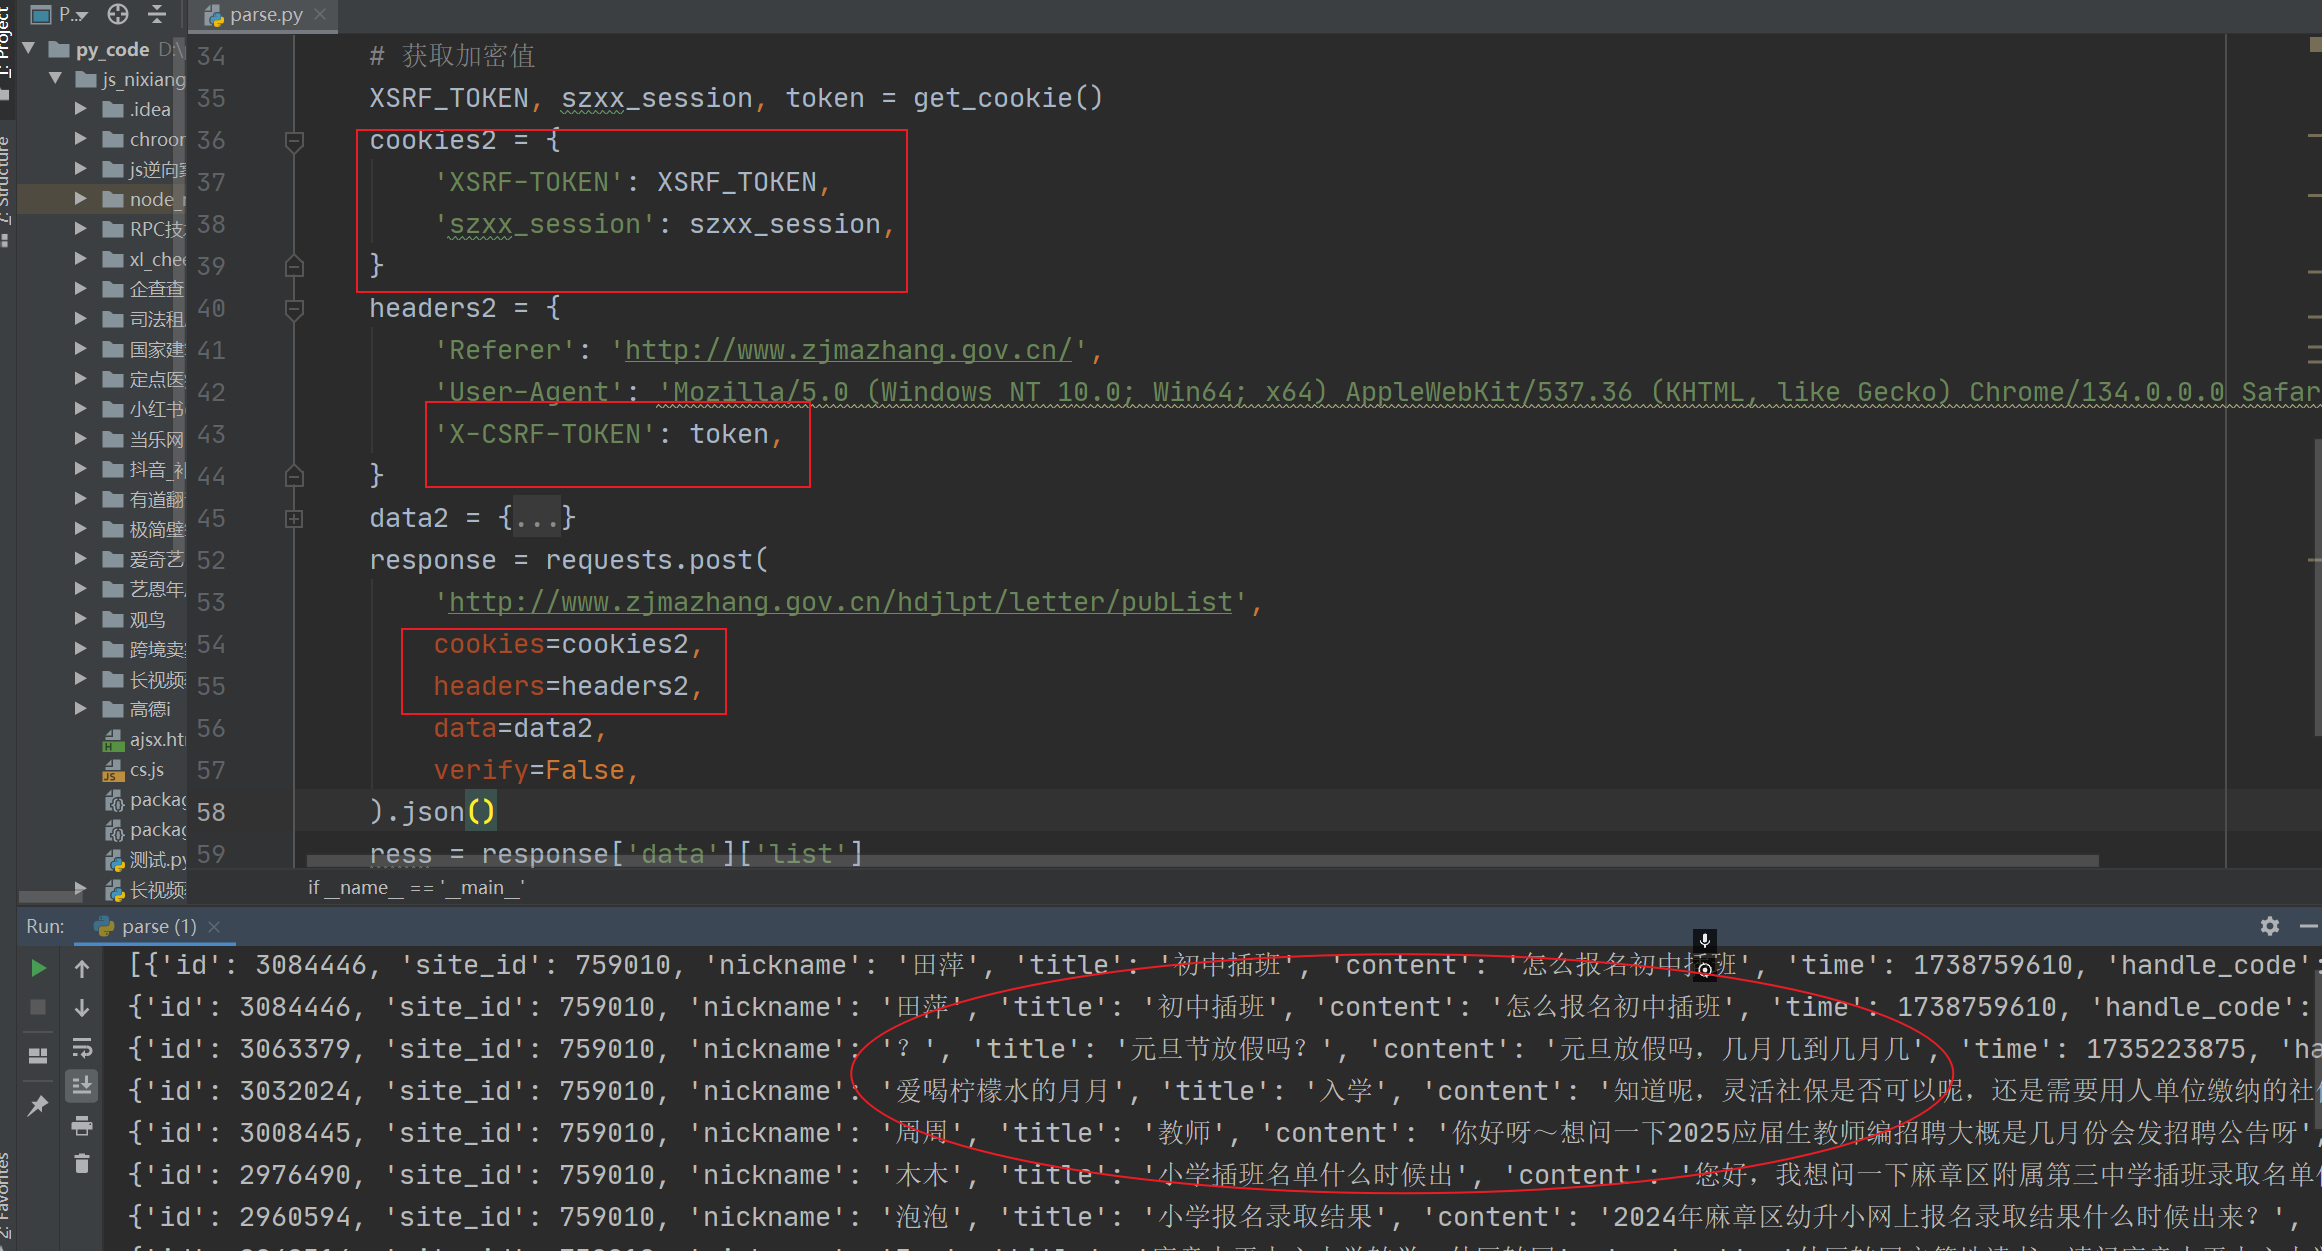Collapse the js_nixiang folder

[56, 79]
